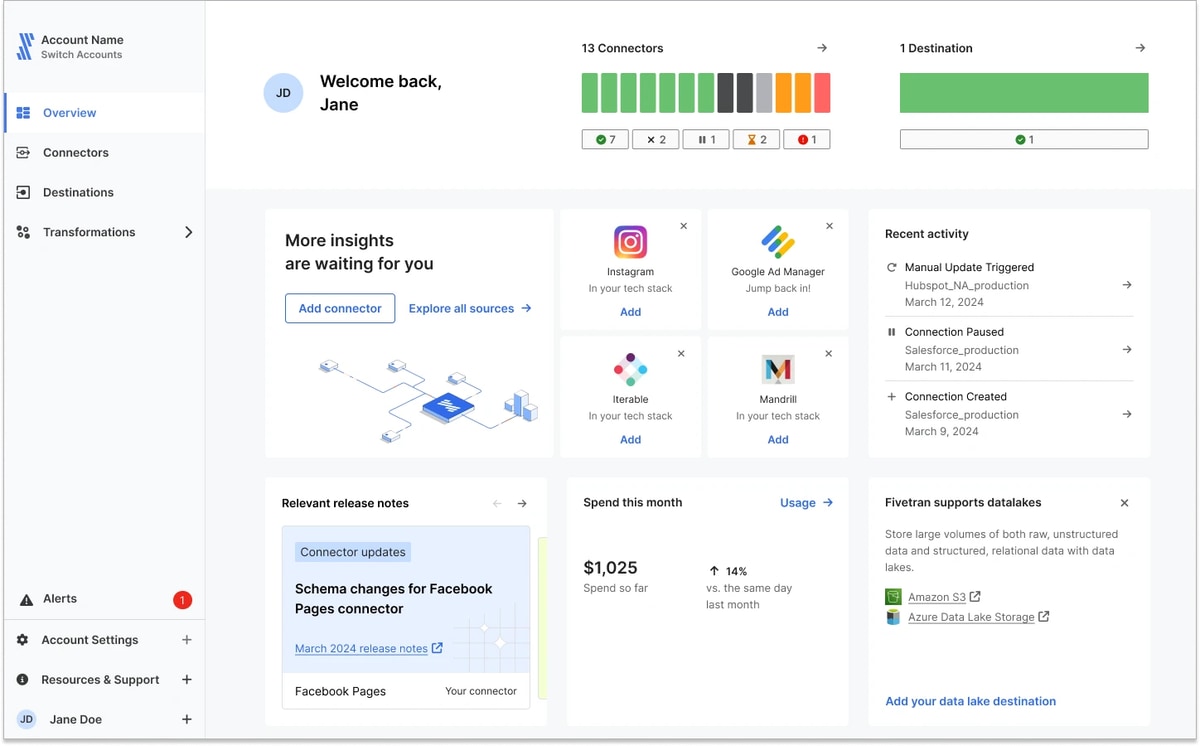The width and height of the screenshot is (1200, 746).
Task: Add the Iterable connector
Action: click(630, 440)
